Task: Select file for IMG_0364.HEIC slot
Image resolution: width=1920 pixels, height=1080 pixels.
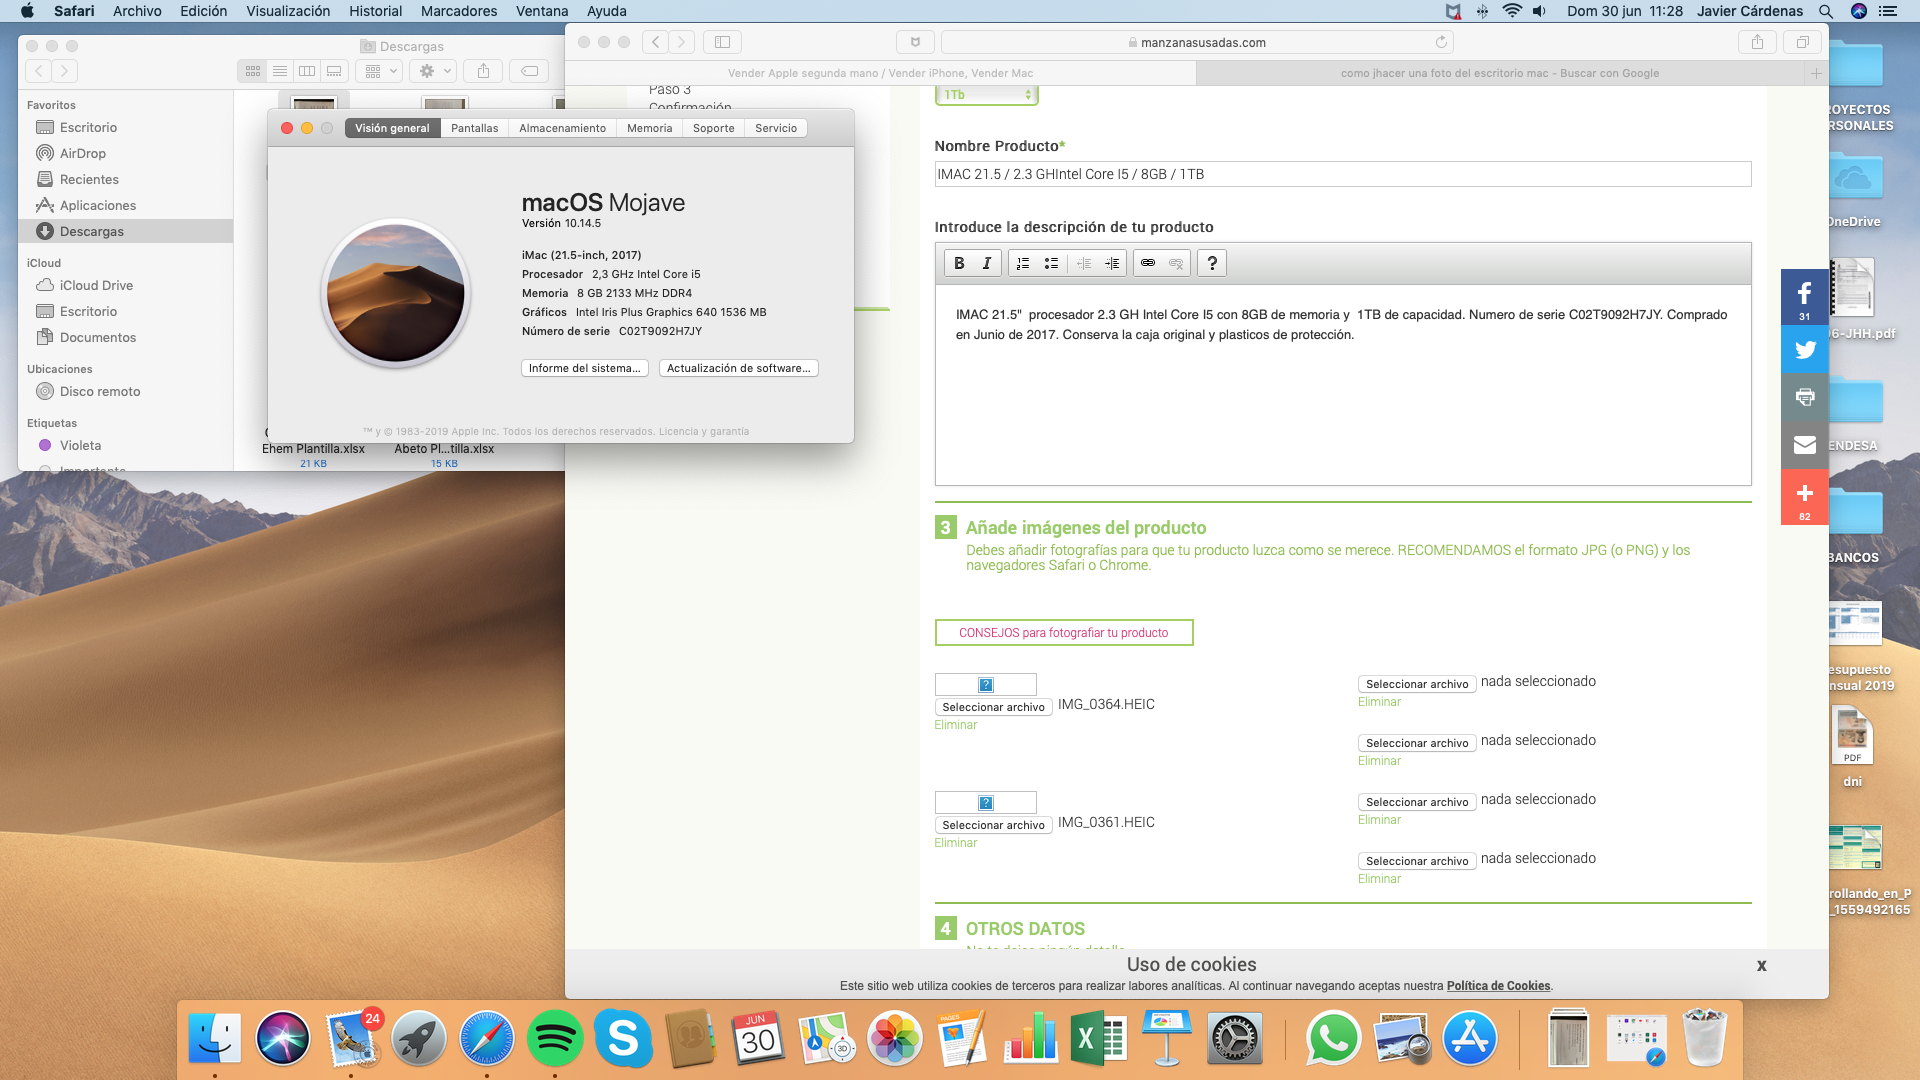Action: (993, 707)
